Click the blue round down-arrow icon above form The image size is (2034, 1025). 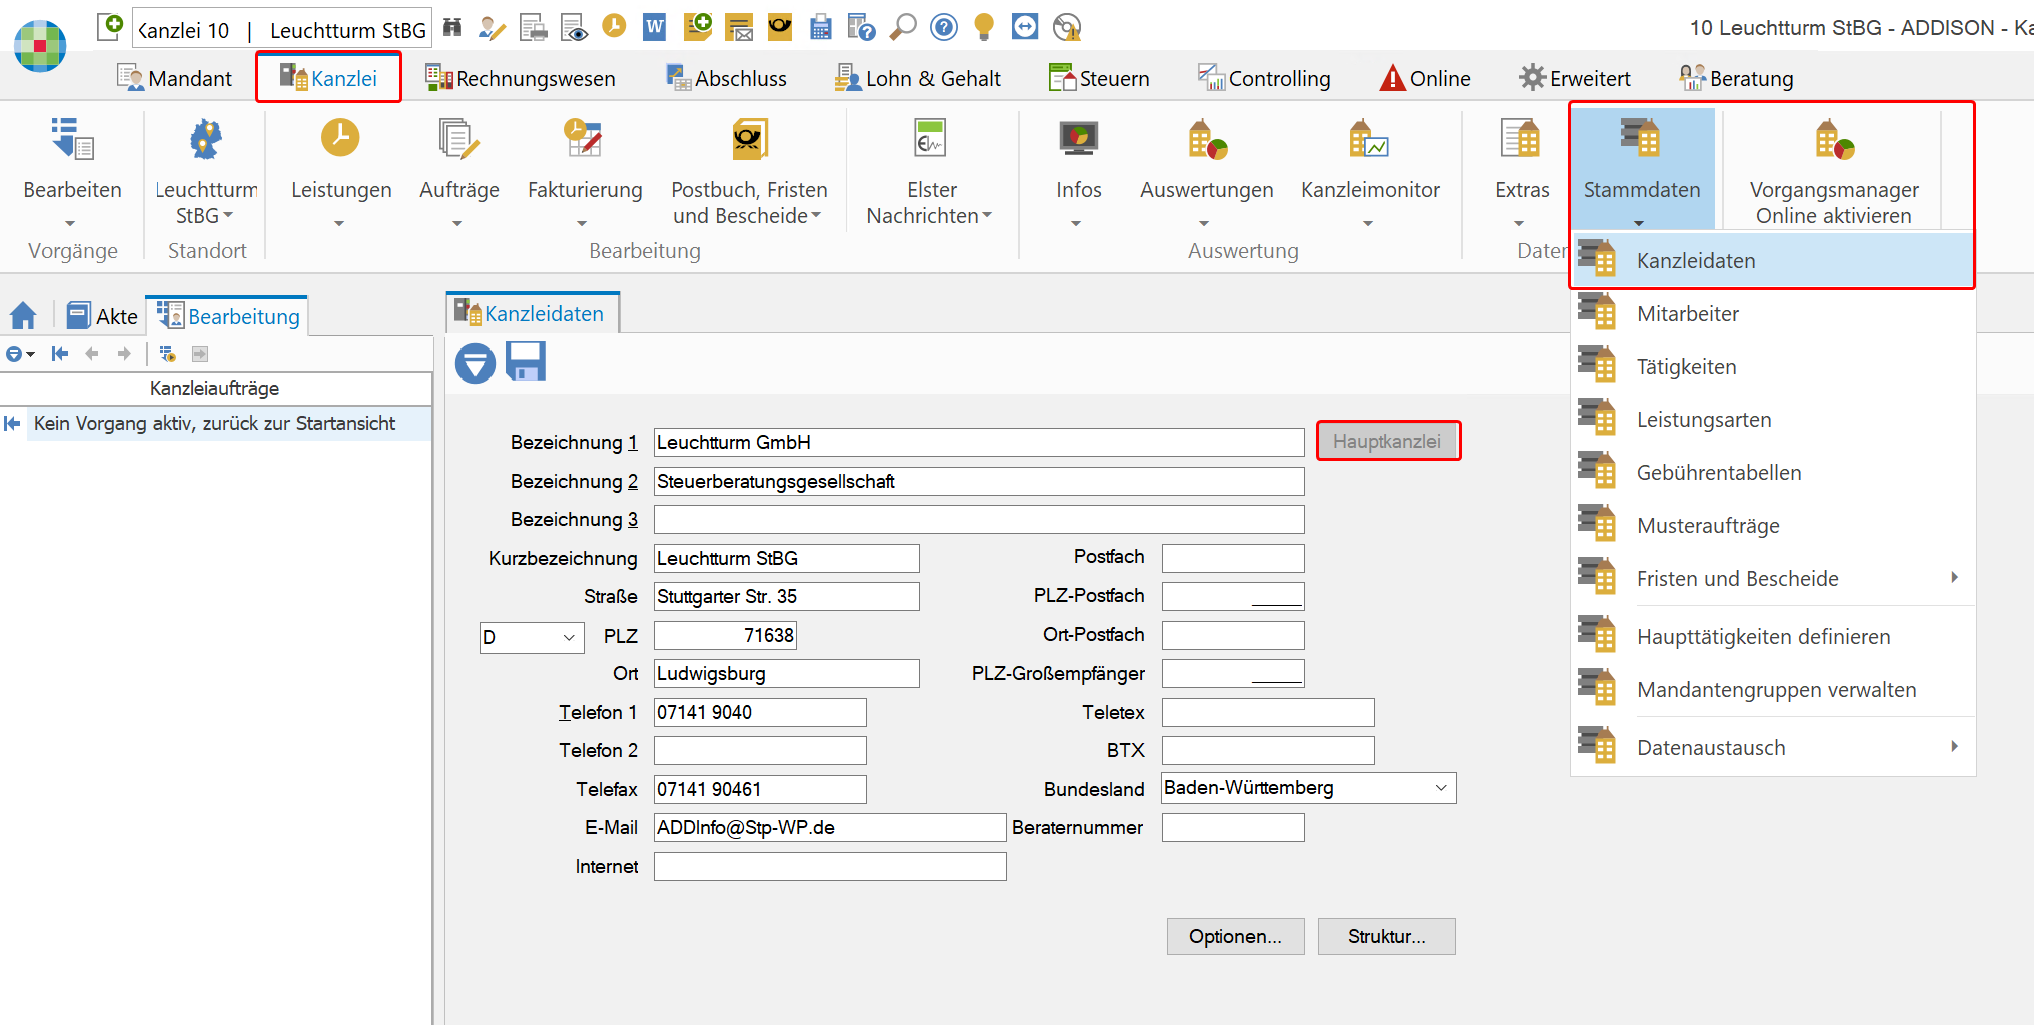coord(475,363)
